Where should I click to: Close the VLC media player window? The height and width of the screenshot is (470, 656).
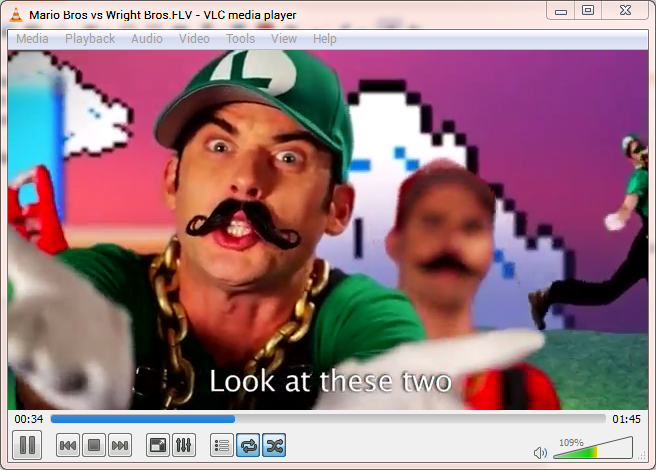[x=625, y=10]
